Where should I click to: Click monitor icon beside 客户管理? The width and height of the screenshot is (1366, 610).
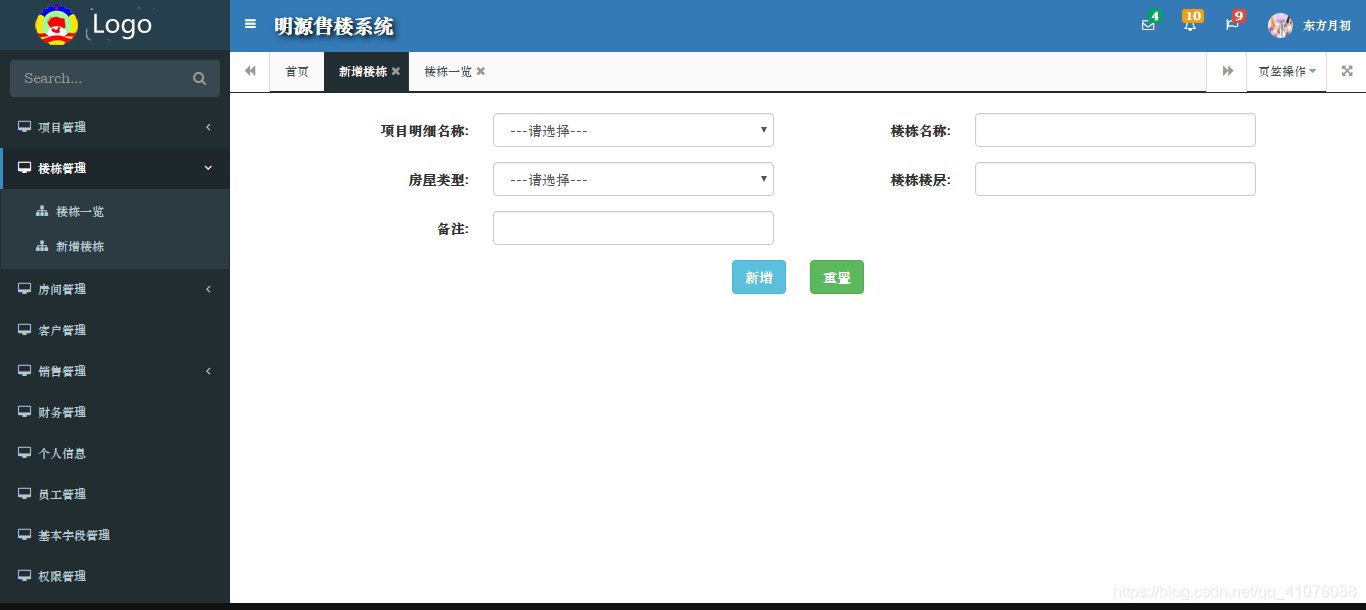pyautogui.click(x=24, y=330)
